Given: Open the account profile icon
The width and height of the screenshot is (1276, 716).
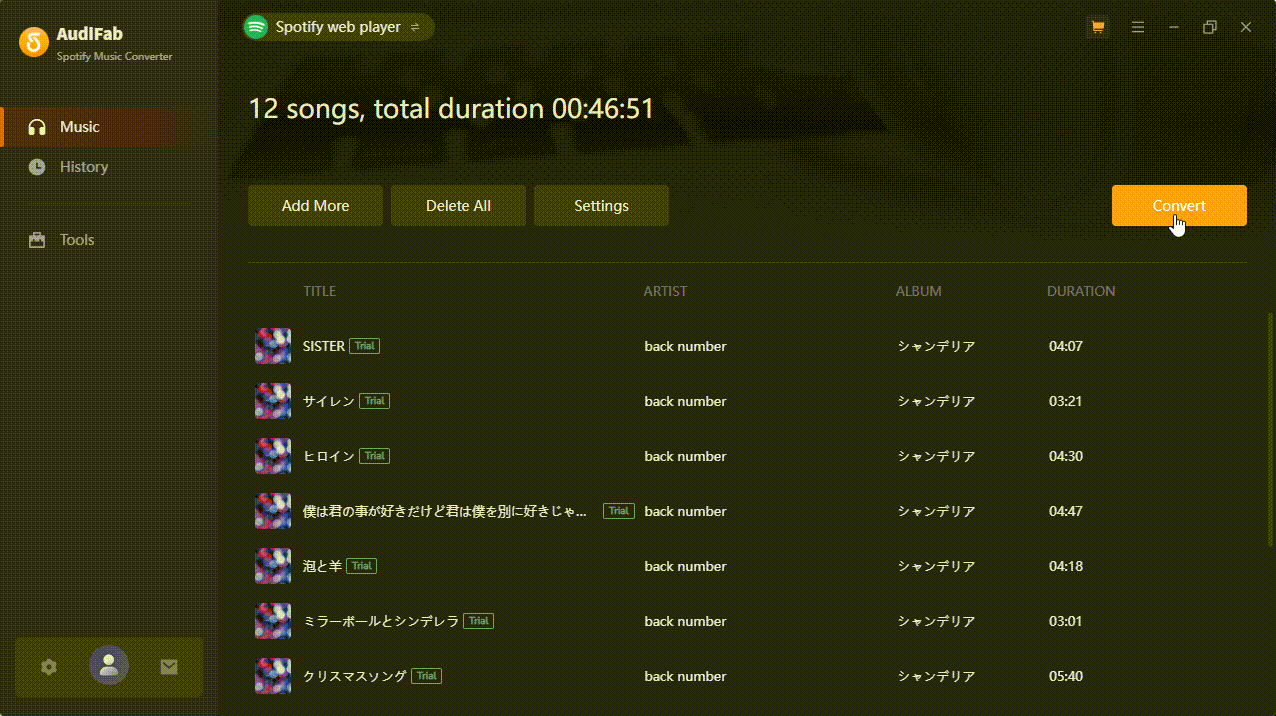Looking at the screenshot, I should pyautogui.click(x=108, y=665).
